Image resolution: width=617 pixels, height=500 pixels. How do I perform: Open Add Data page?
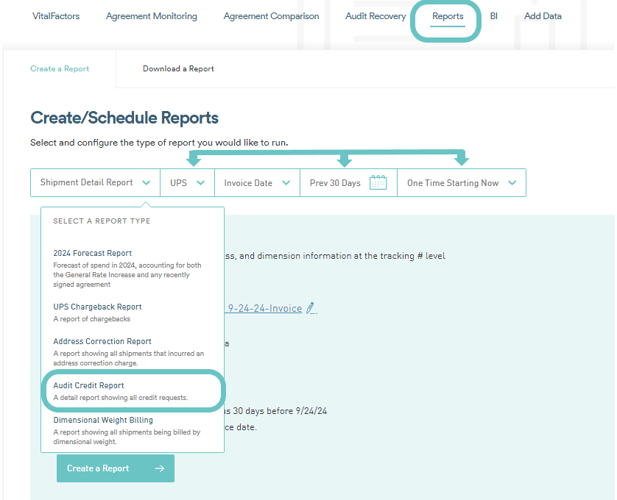(x=543, y=16)
